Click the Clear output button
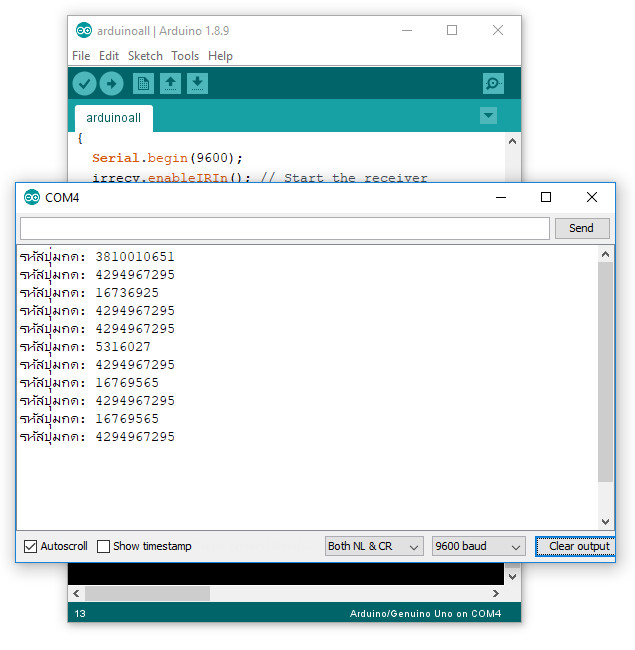 pos(576,546)
